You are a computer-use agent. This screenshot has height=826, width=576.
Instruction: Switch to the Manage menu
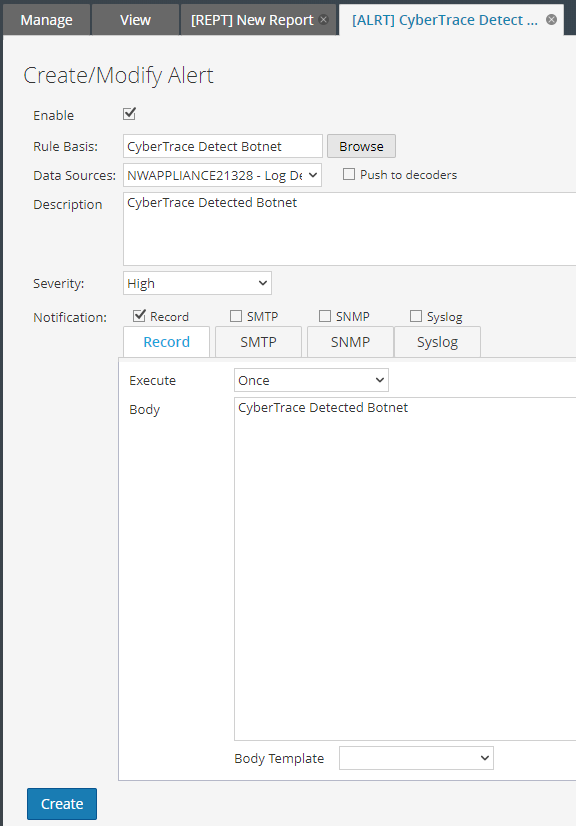click(x=46, y=18)
